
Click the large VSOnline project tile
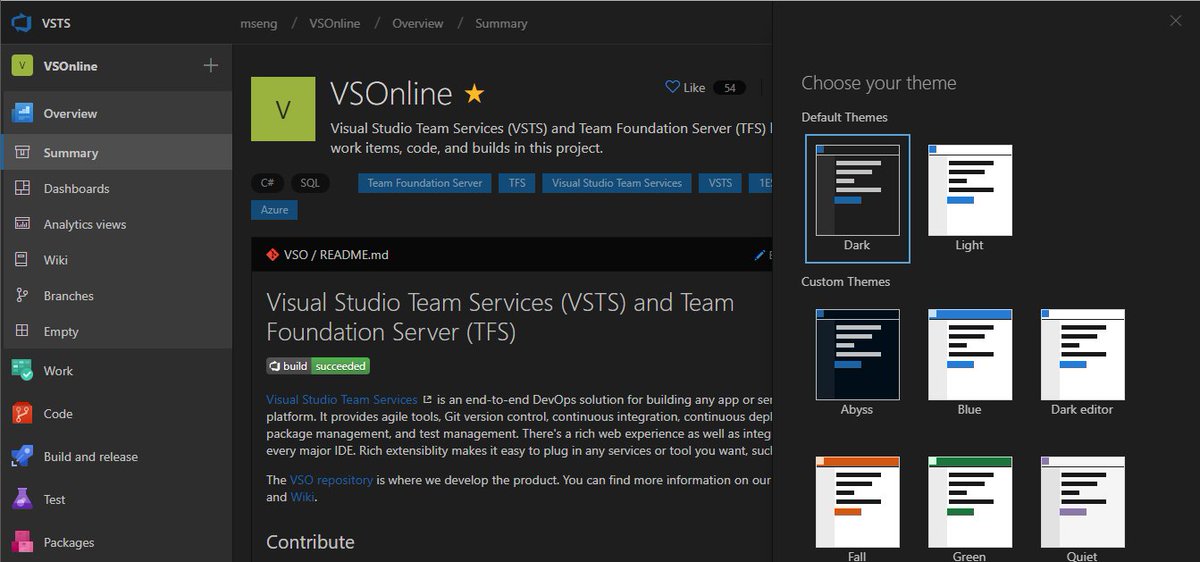(x=283, y=109)
